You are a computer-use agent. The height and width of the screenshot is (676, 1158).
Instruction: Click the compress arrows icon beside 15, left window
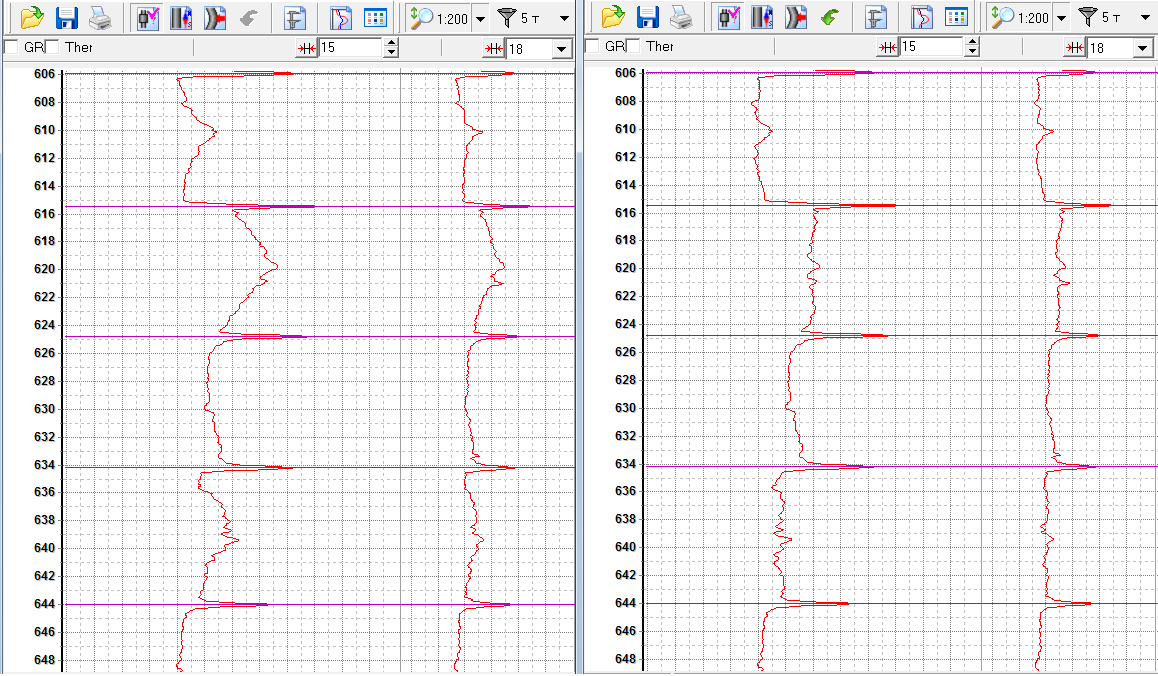coord(306,48)
